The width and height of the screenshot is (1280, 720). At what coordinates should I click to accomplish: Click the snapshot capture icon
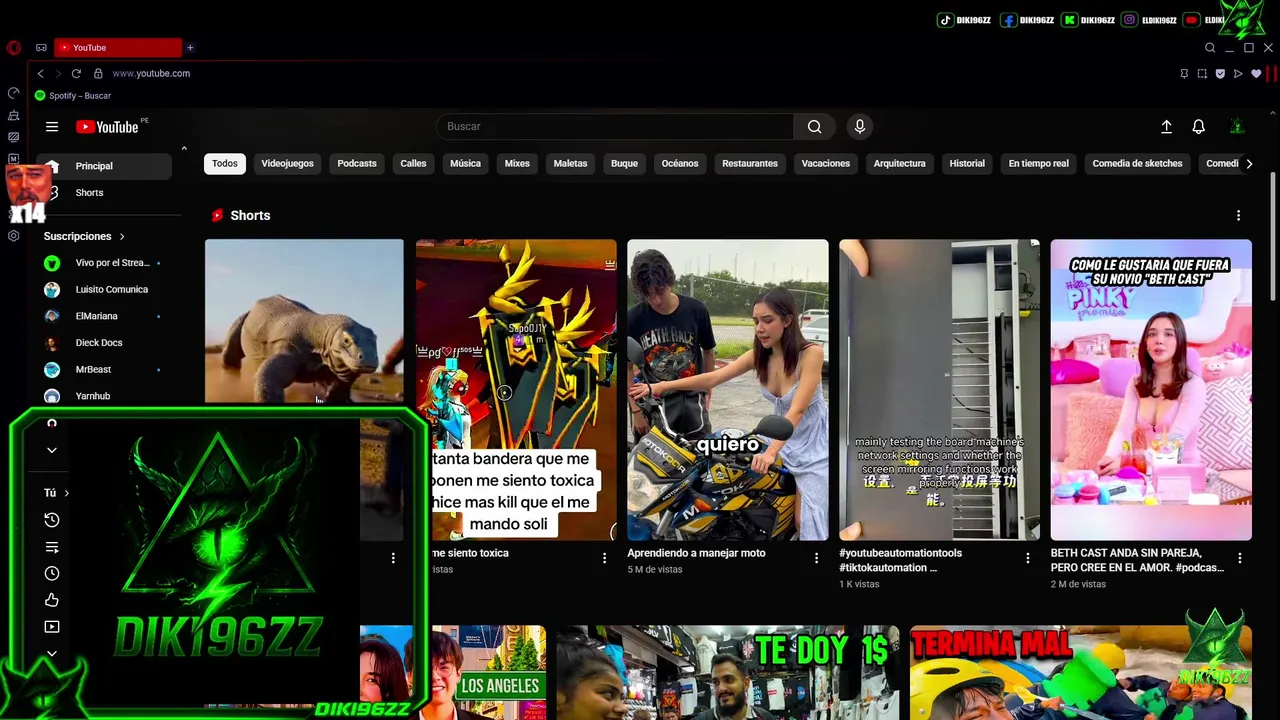click(1202, 73)
